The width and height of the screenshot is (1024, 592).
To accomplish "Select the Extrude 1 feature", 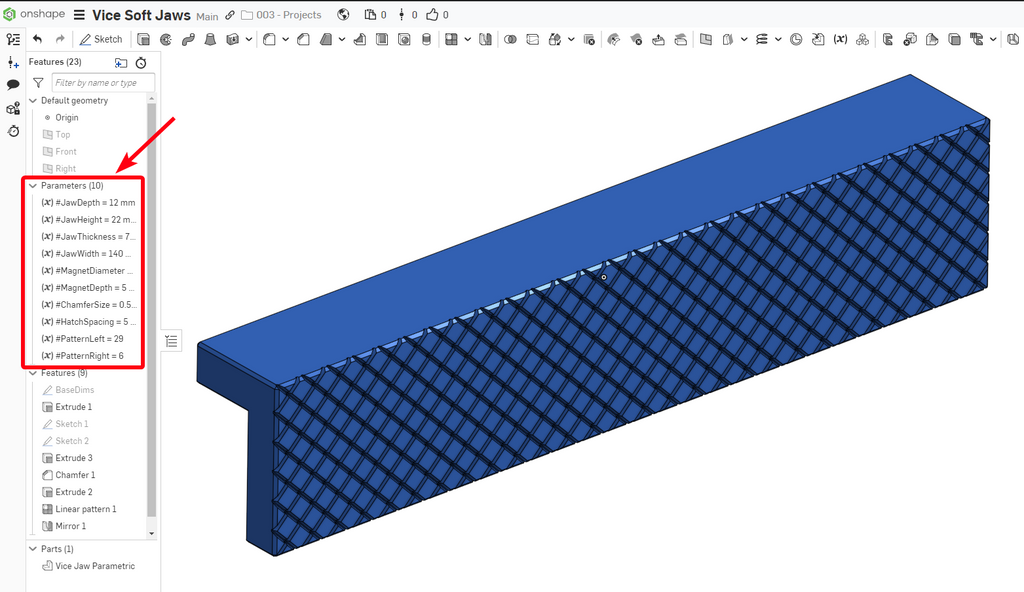I will pos(67,406).
